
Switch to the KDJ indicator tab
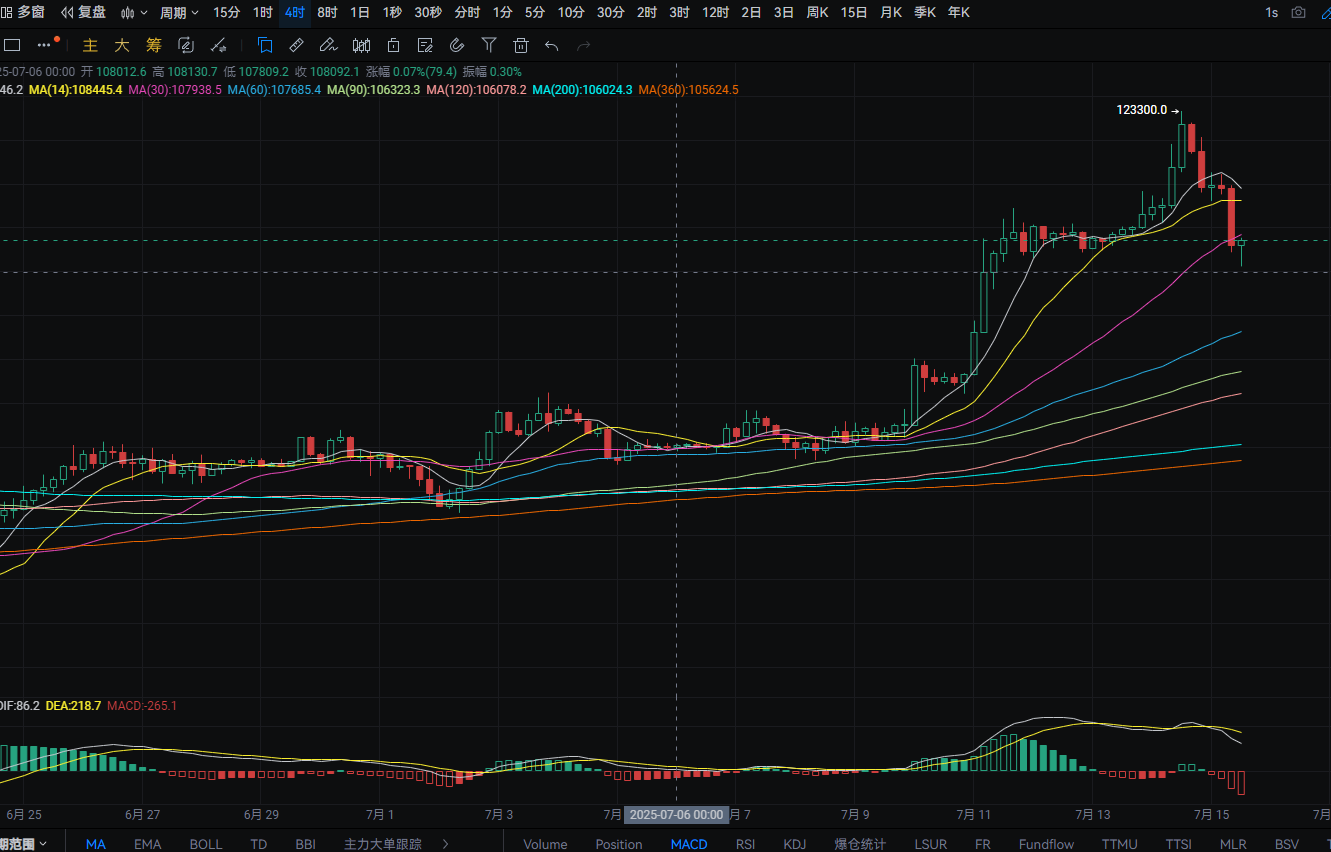(795, 844)
